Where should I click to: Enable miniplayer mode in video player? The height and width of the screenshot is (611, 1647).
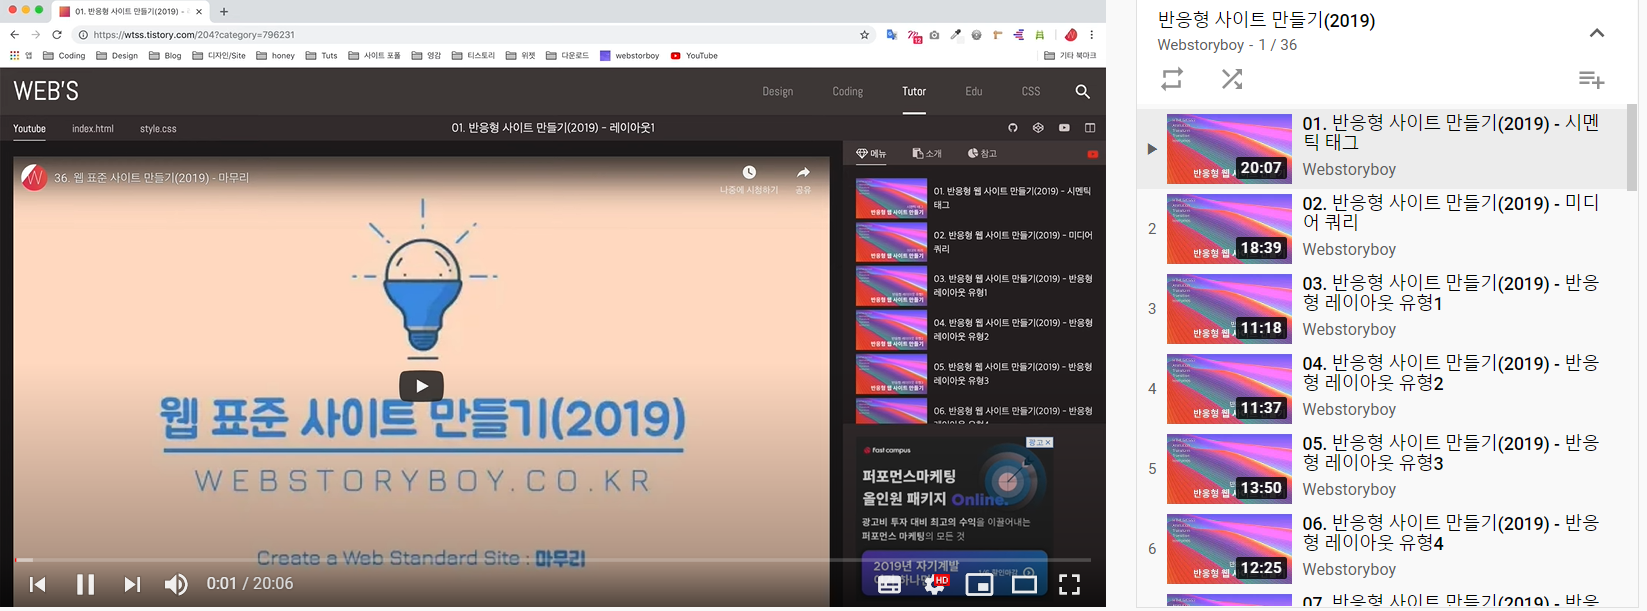point(979,585)
